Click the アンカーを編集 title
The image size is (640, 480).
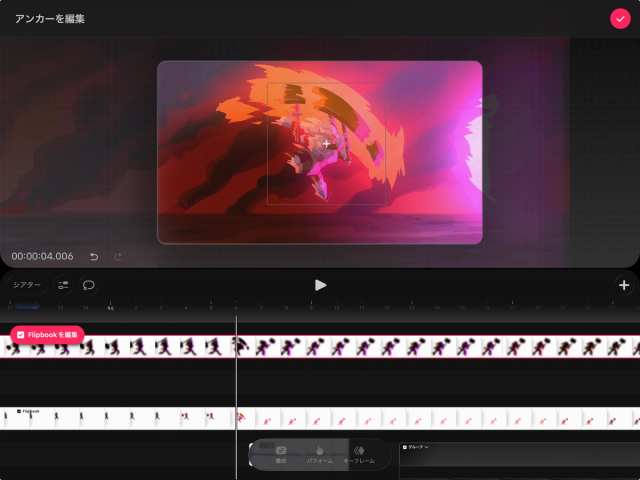(x=50, y=19)
